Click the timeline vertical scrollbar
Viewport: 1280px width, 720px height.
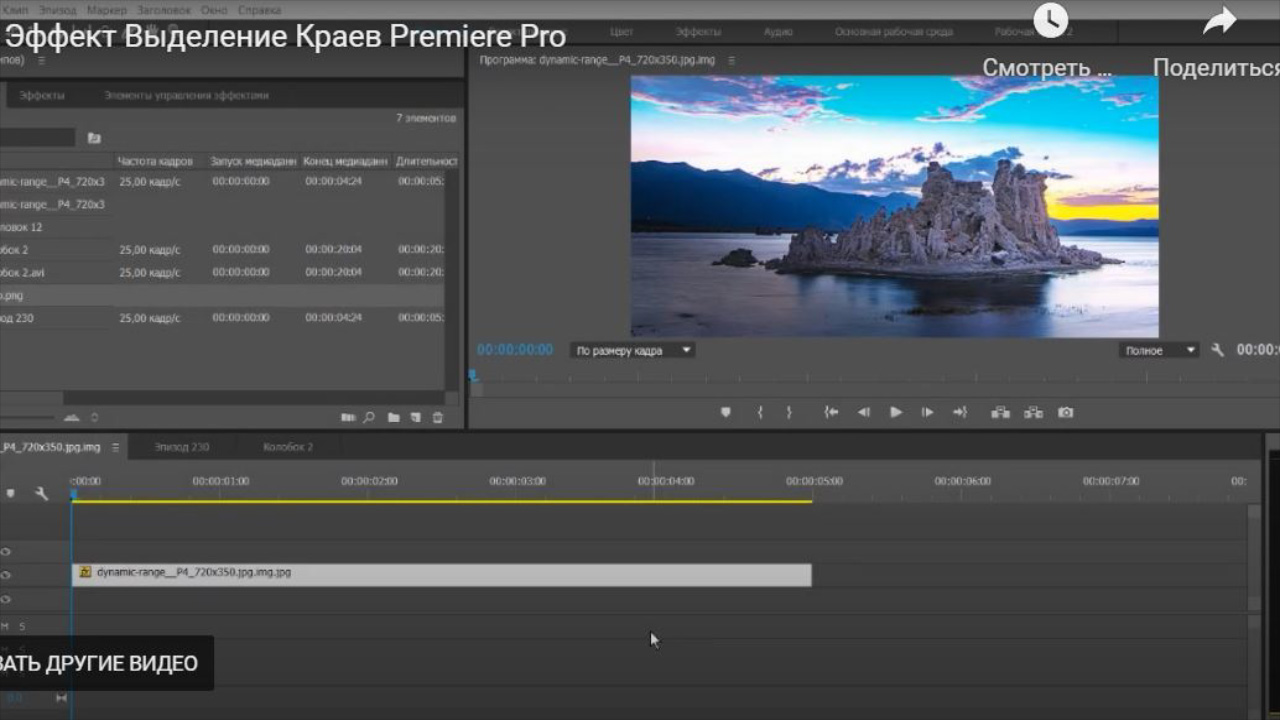tap(1254, 558)
